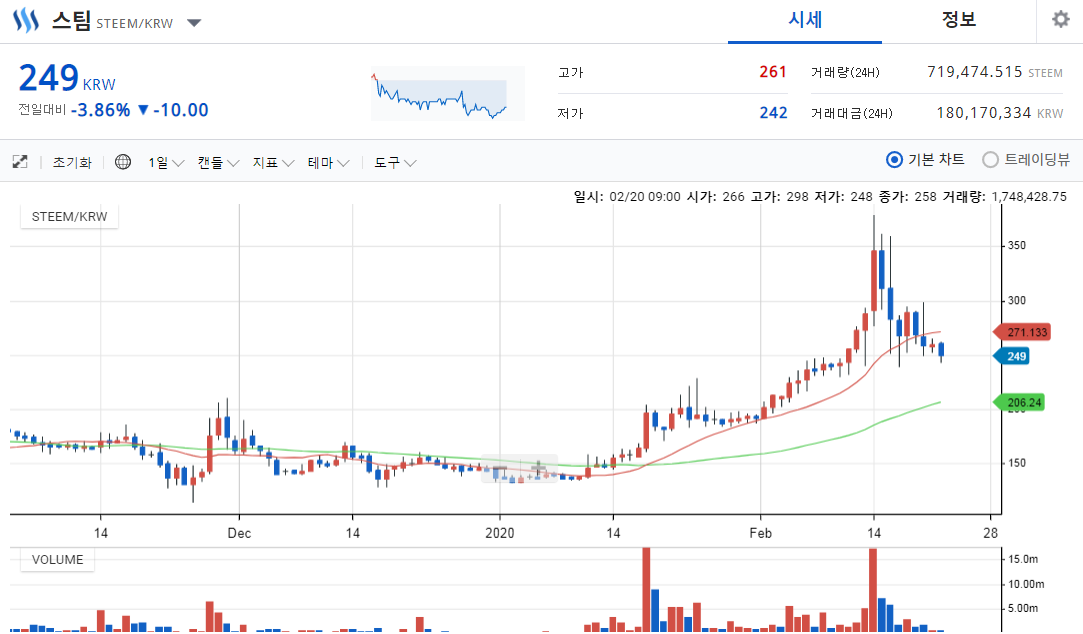Click the 02/20 09:00 candle info readout
This screenshot has height=634, width=1083.
pyautogui.click(x=820, y=197)
